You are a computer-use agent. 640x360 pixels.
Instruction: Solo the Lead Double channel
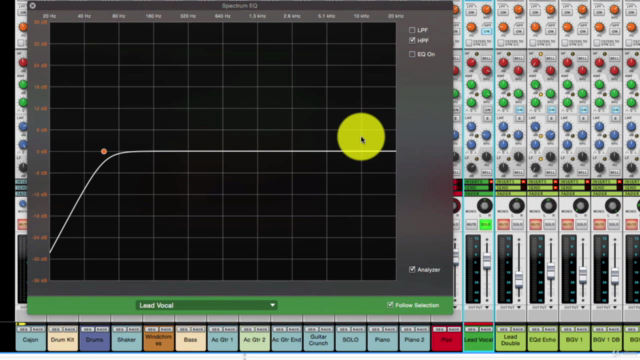(517, 224)
